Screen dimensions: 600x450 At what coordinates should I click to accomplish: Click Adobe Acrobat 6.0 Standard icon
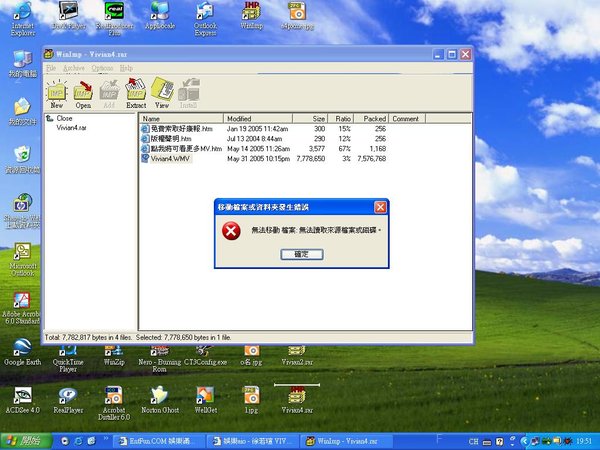click(x=21, y=308)
